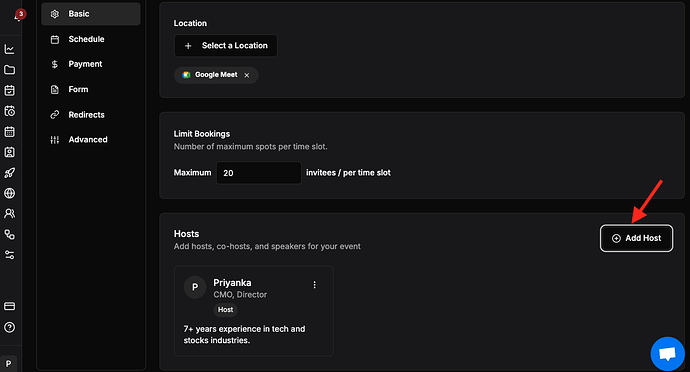Click the Select a Location button
The height and width of the screenshot is (372, 690).
coord(226,46)
